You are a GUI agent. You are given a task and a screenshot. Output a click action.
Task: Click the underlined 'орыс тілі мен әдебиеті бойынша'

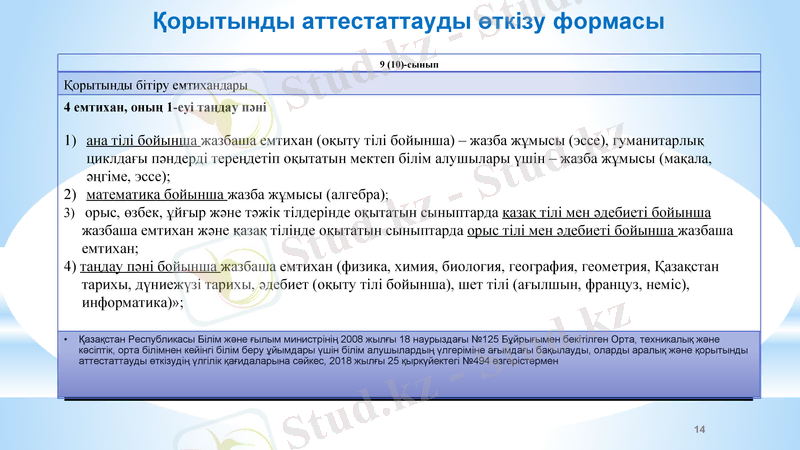point(571,231)
